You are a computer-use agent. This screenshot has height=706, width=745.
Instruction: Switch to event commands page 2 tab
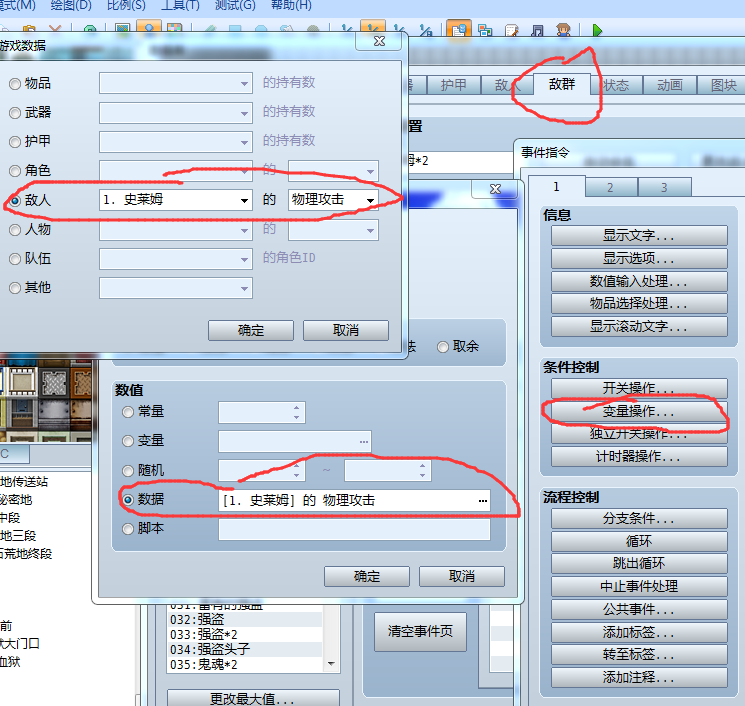pos(610,188)
